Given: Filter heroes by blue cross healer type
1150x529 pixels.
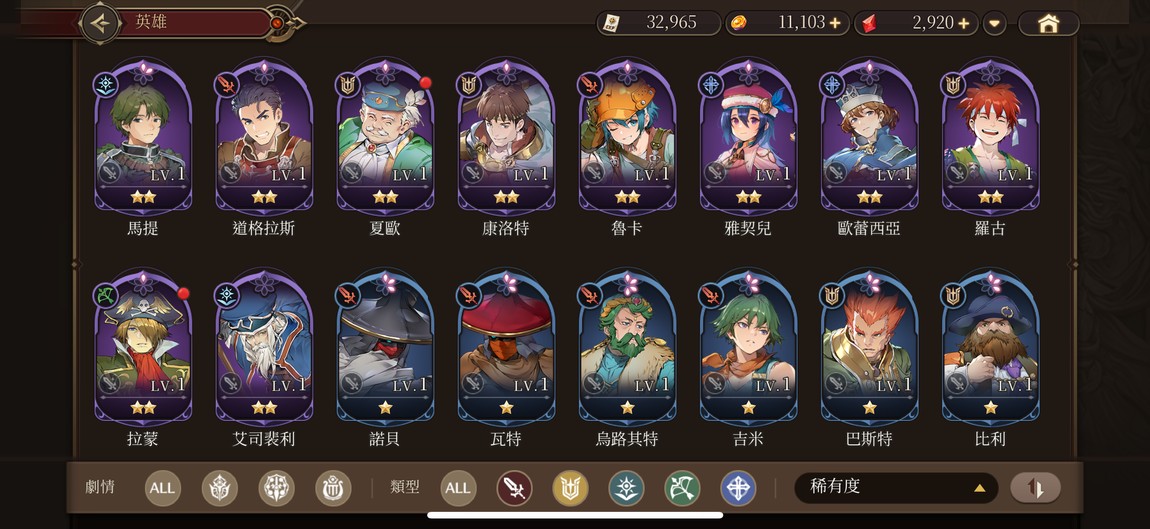Looking at the screenshot, I should (739, 489).
